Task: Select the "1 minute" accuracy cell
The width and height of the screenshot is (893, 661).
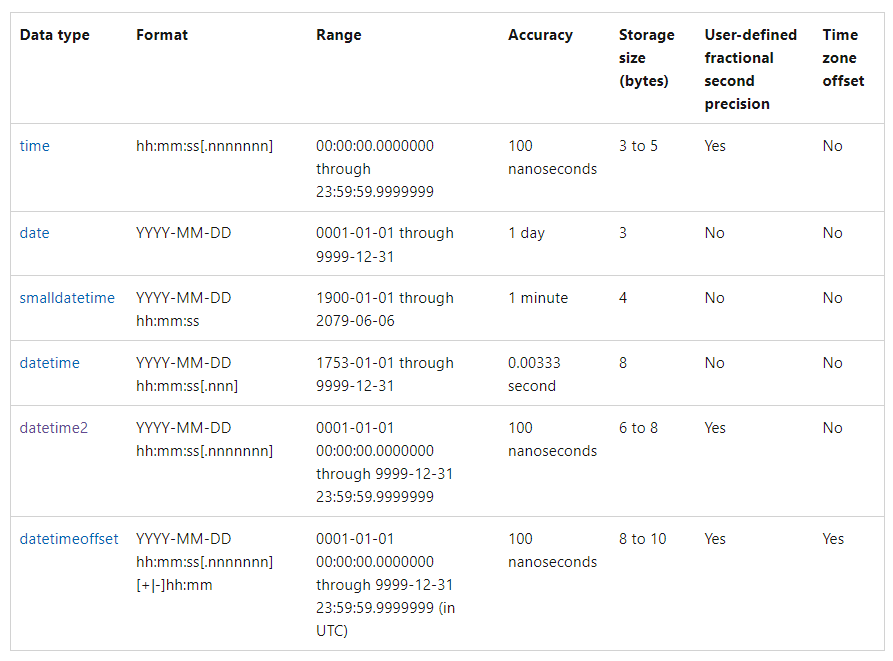Action: pyautogui.click(x=538, y=298)
